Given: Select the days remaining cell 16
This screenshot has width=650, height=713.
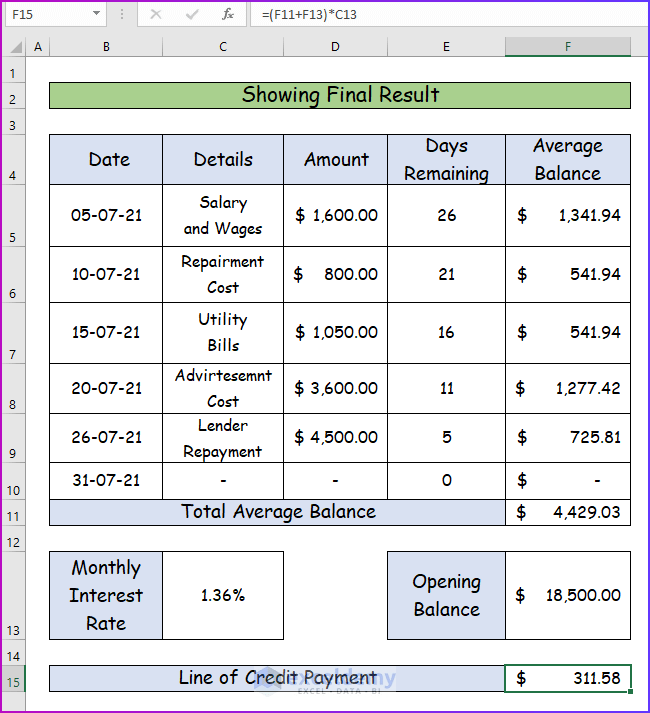Looking at the screenshot, I should [x=446, y=333].
